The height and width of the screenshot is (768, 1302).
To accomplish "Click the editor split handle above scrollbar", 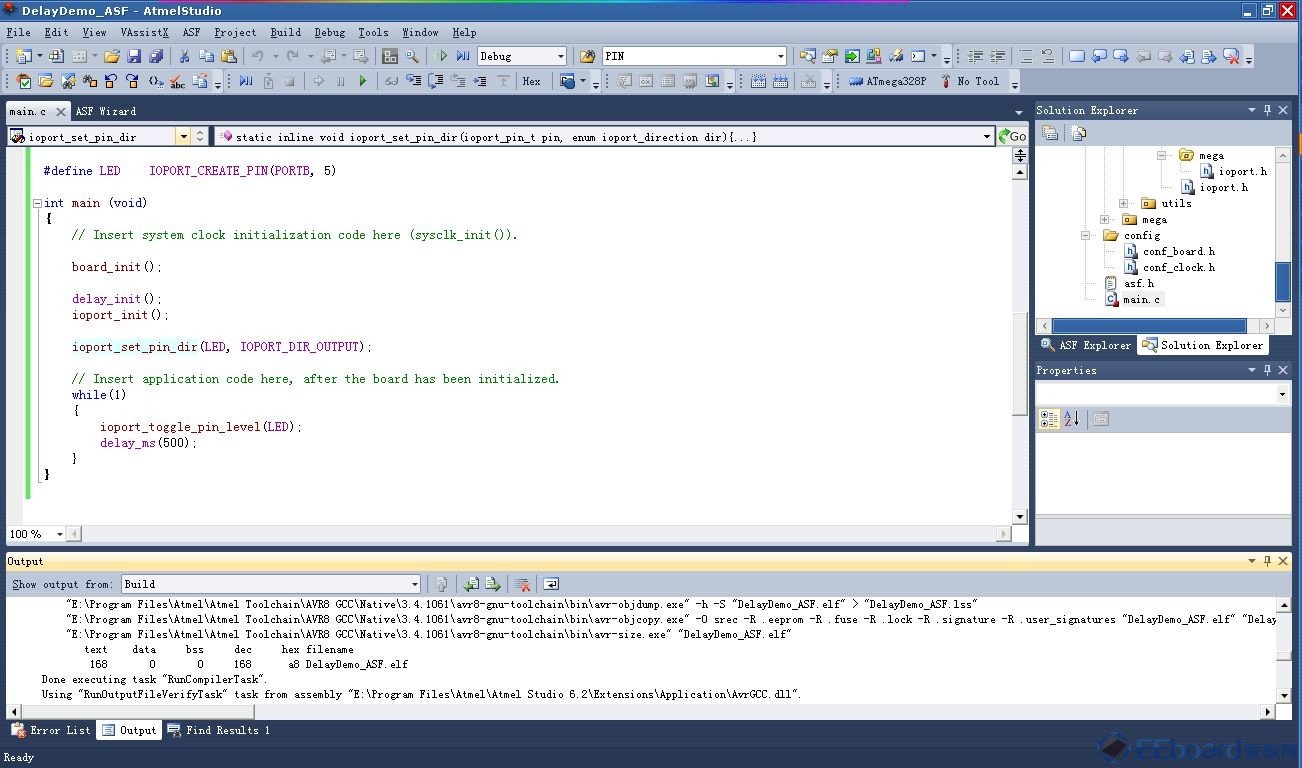I will pos(1020,155).
